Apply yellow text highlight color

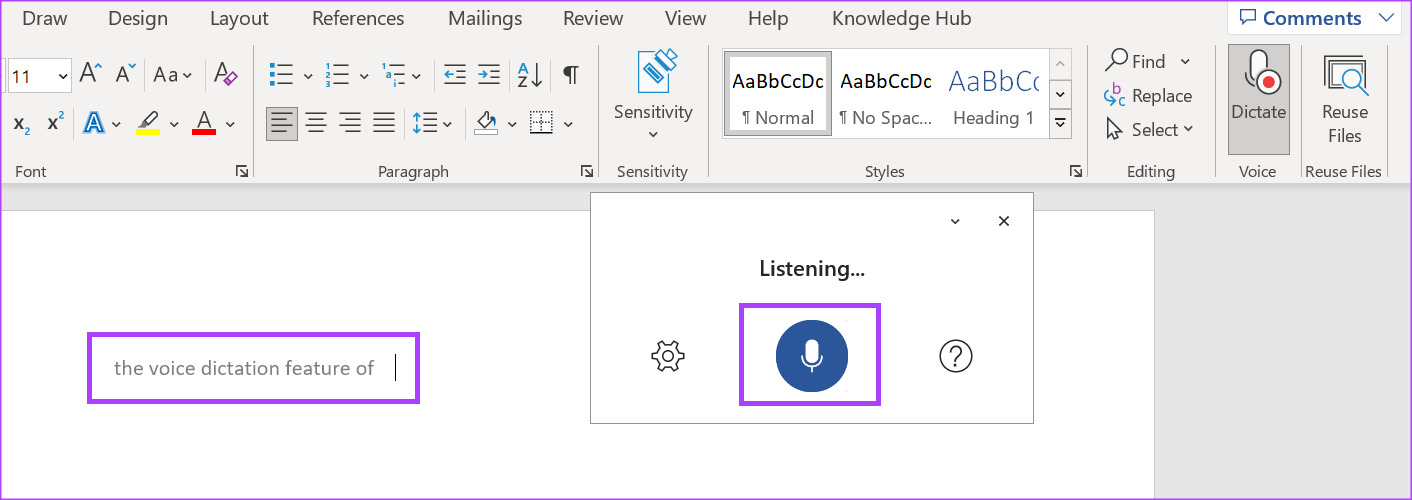(x=148, y=123)
